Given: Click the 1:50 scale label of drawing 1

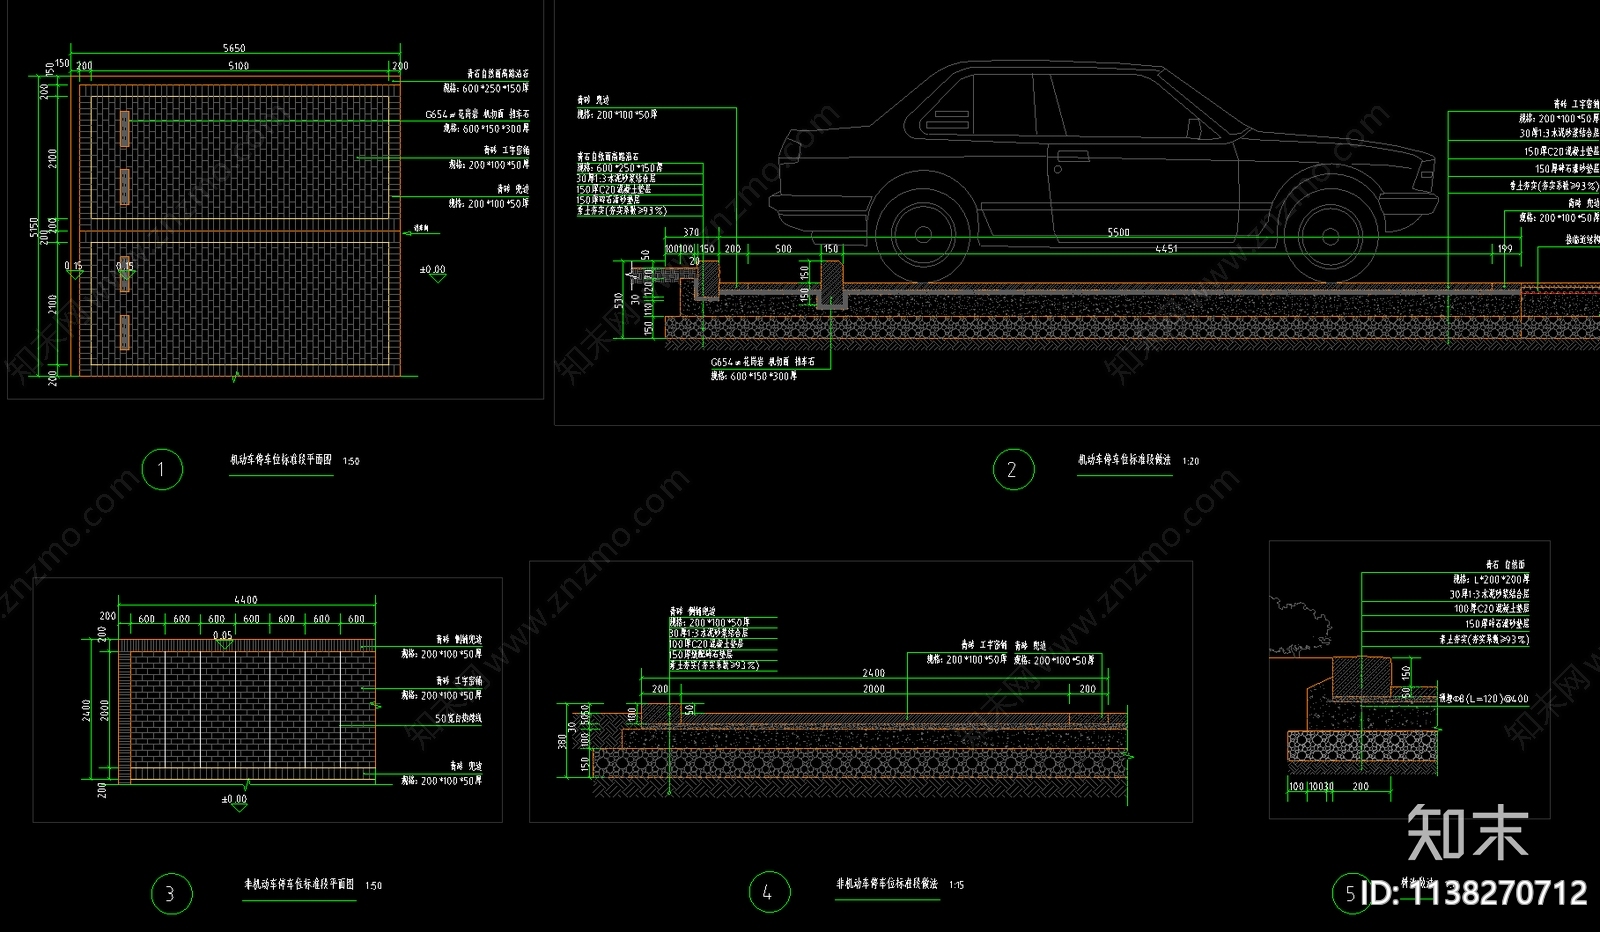Looking at the screenshot, I should pos(351,462).
